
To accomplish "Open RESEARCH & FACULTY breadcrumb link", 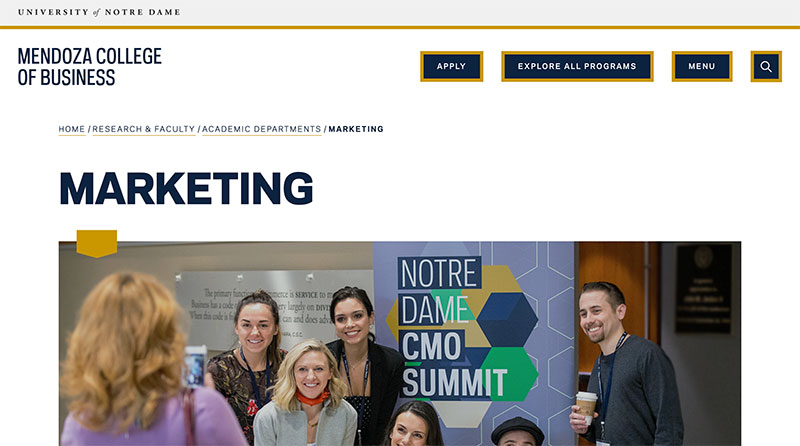I will 143,129.
